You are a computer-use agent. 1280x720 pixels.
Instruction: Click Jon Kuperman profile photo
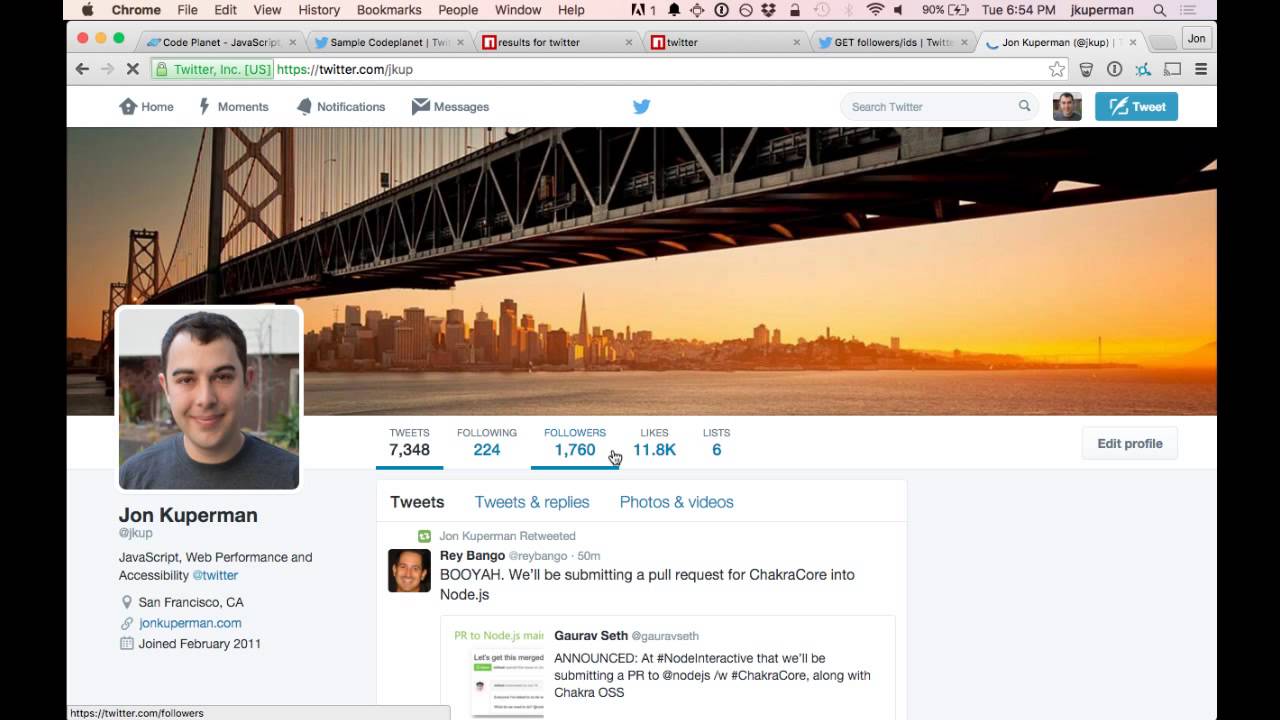point(209,399)
